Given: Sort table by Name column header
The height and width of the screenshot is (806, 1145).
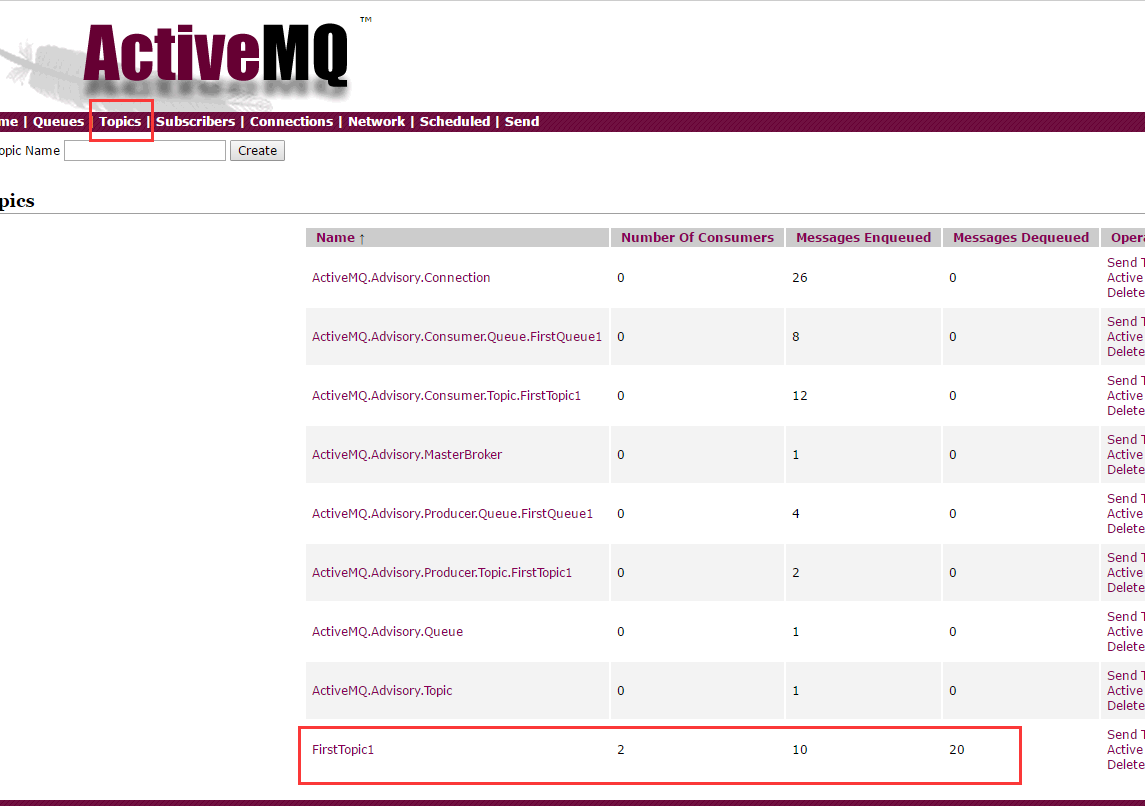Looking at the screenshot, I should point(340,237).
